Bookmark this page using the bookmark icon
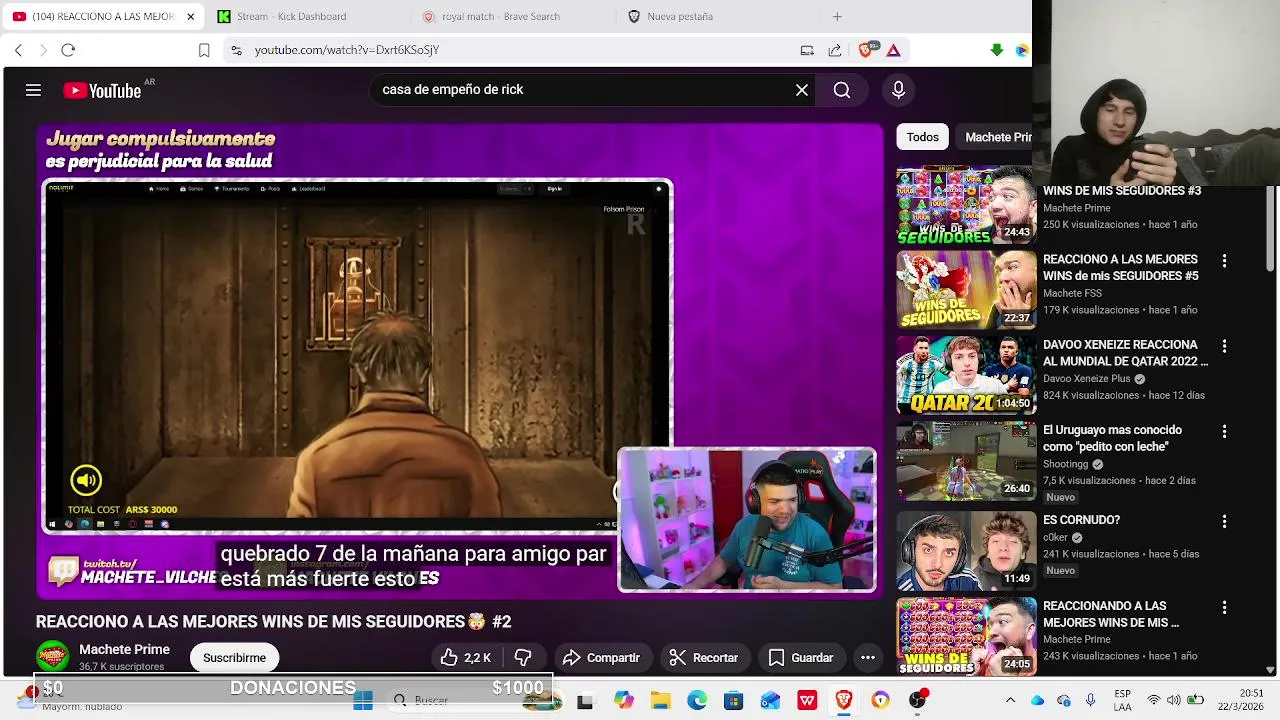 pos(204,50)
